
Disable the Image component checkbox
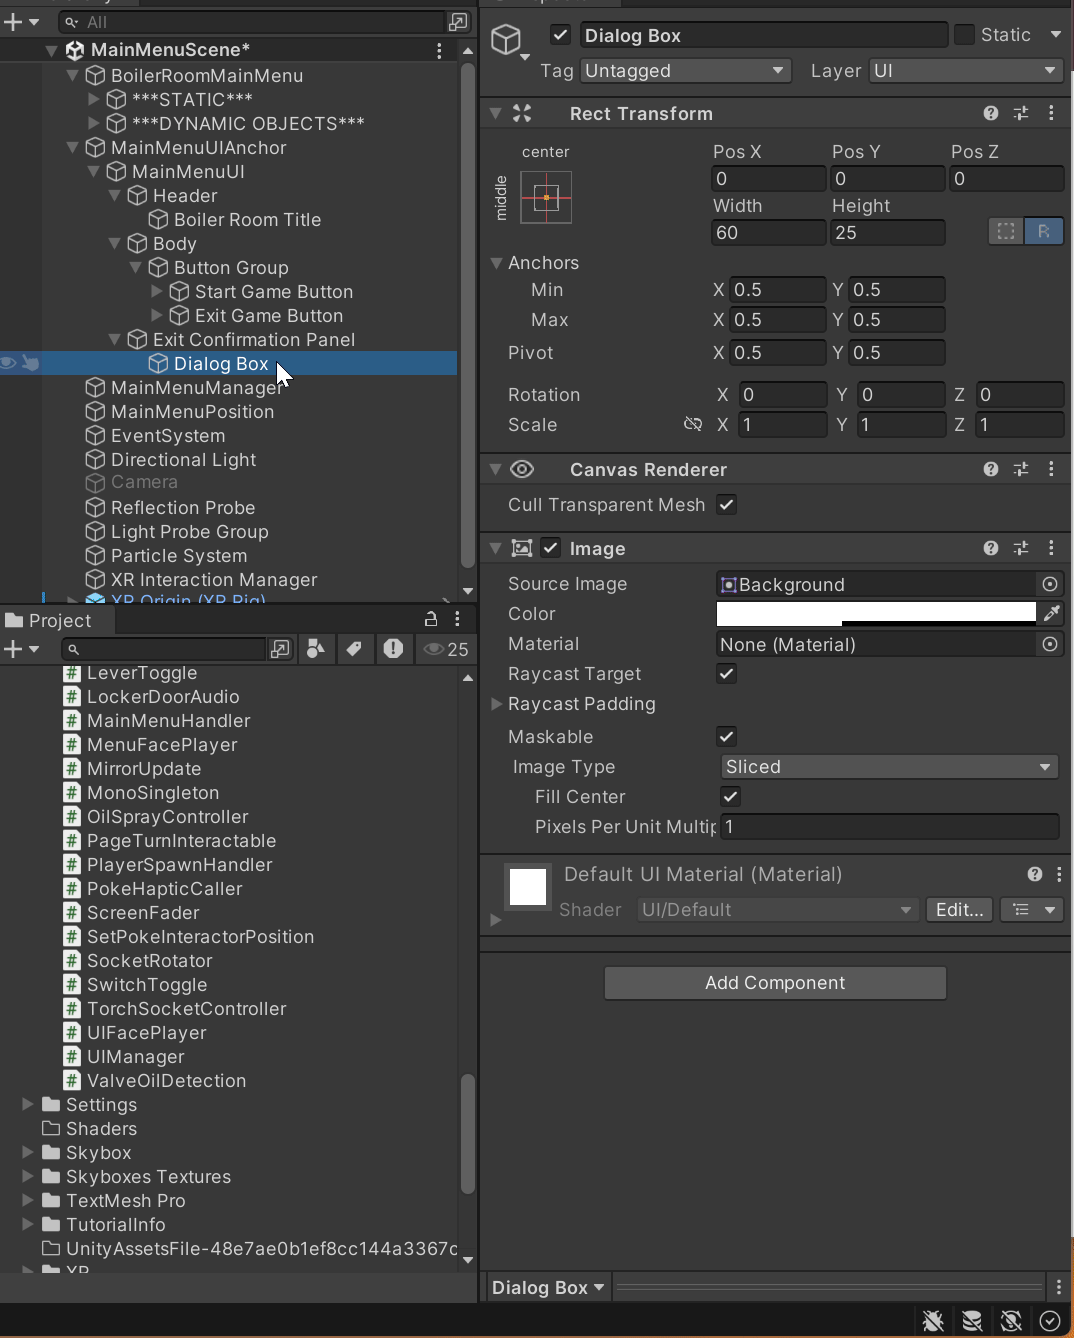pyautogui.click(x=551, y=548)
